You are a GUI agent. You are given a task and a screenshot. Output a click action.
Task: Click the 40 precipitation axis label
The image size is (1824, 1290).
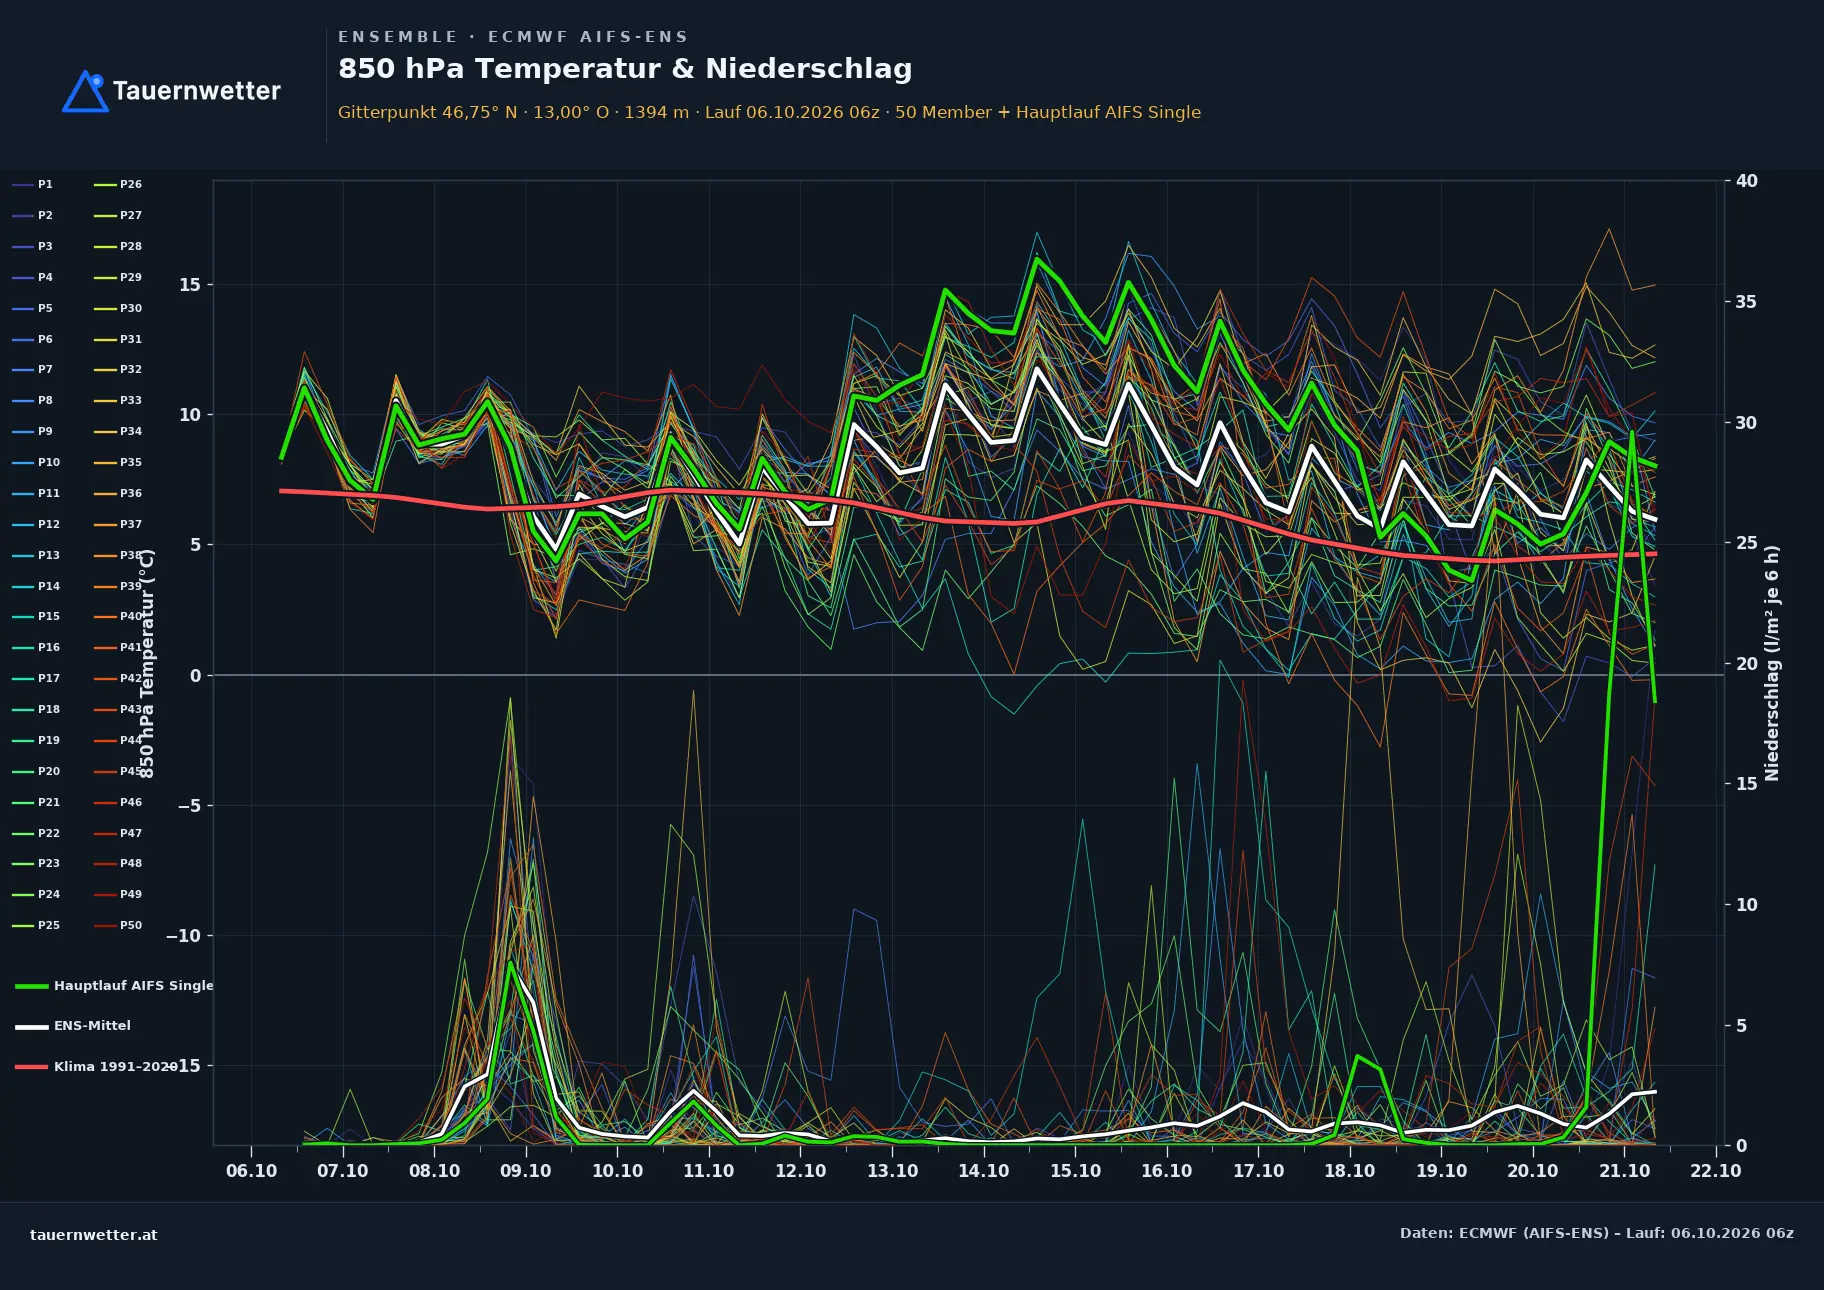pyautogui.click(x=1747, y=181)
